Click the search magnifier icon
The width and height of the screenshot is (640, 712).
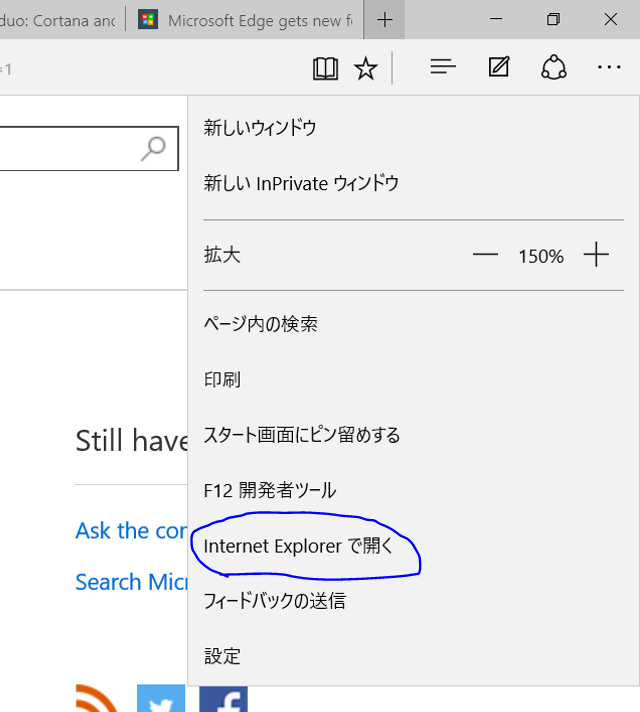pyautogui.click(x=154, y=149)
